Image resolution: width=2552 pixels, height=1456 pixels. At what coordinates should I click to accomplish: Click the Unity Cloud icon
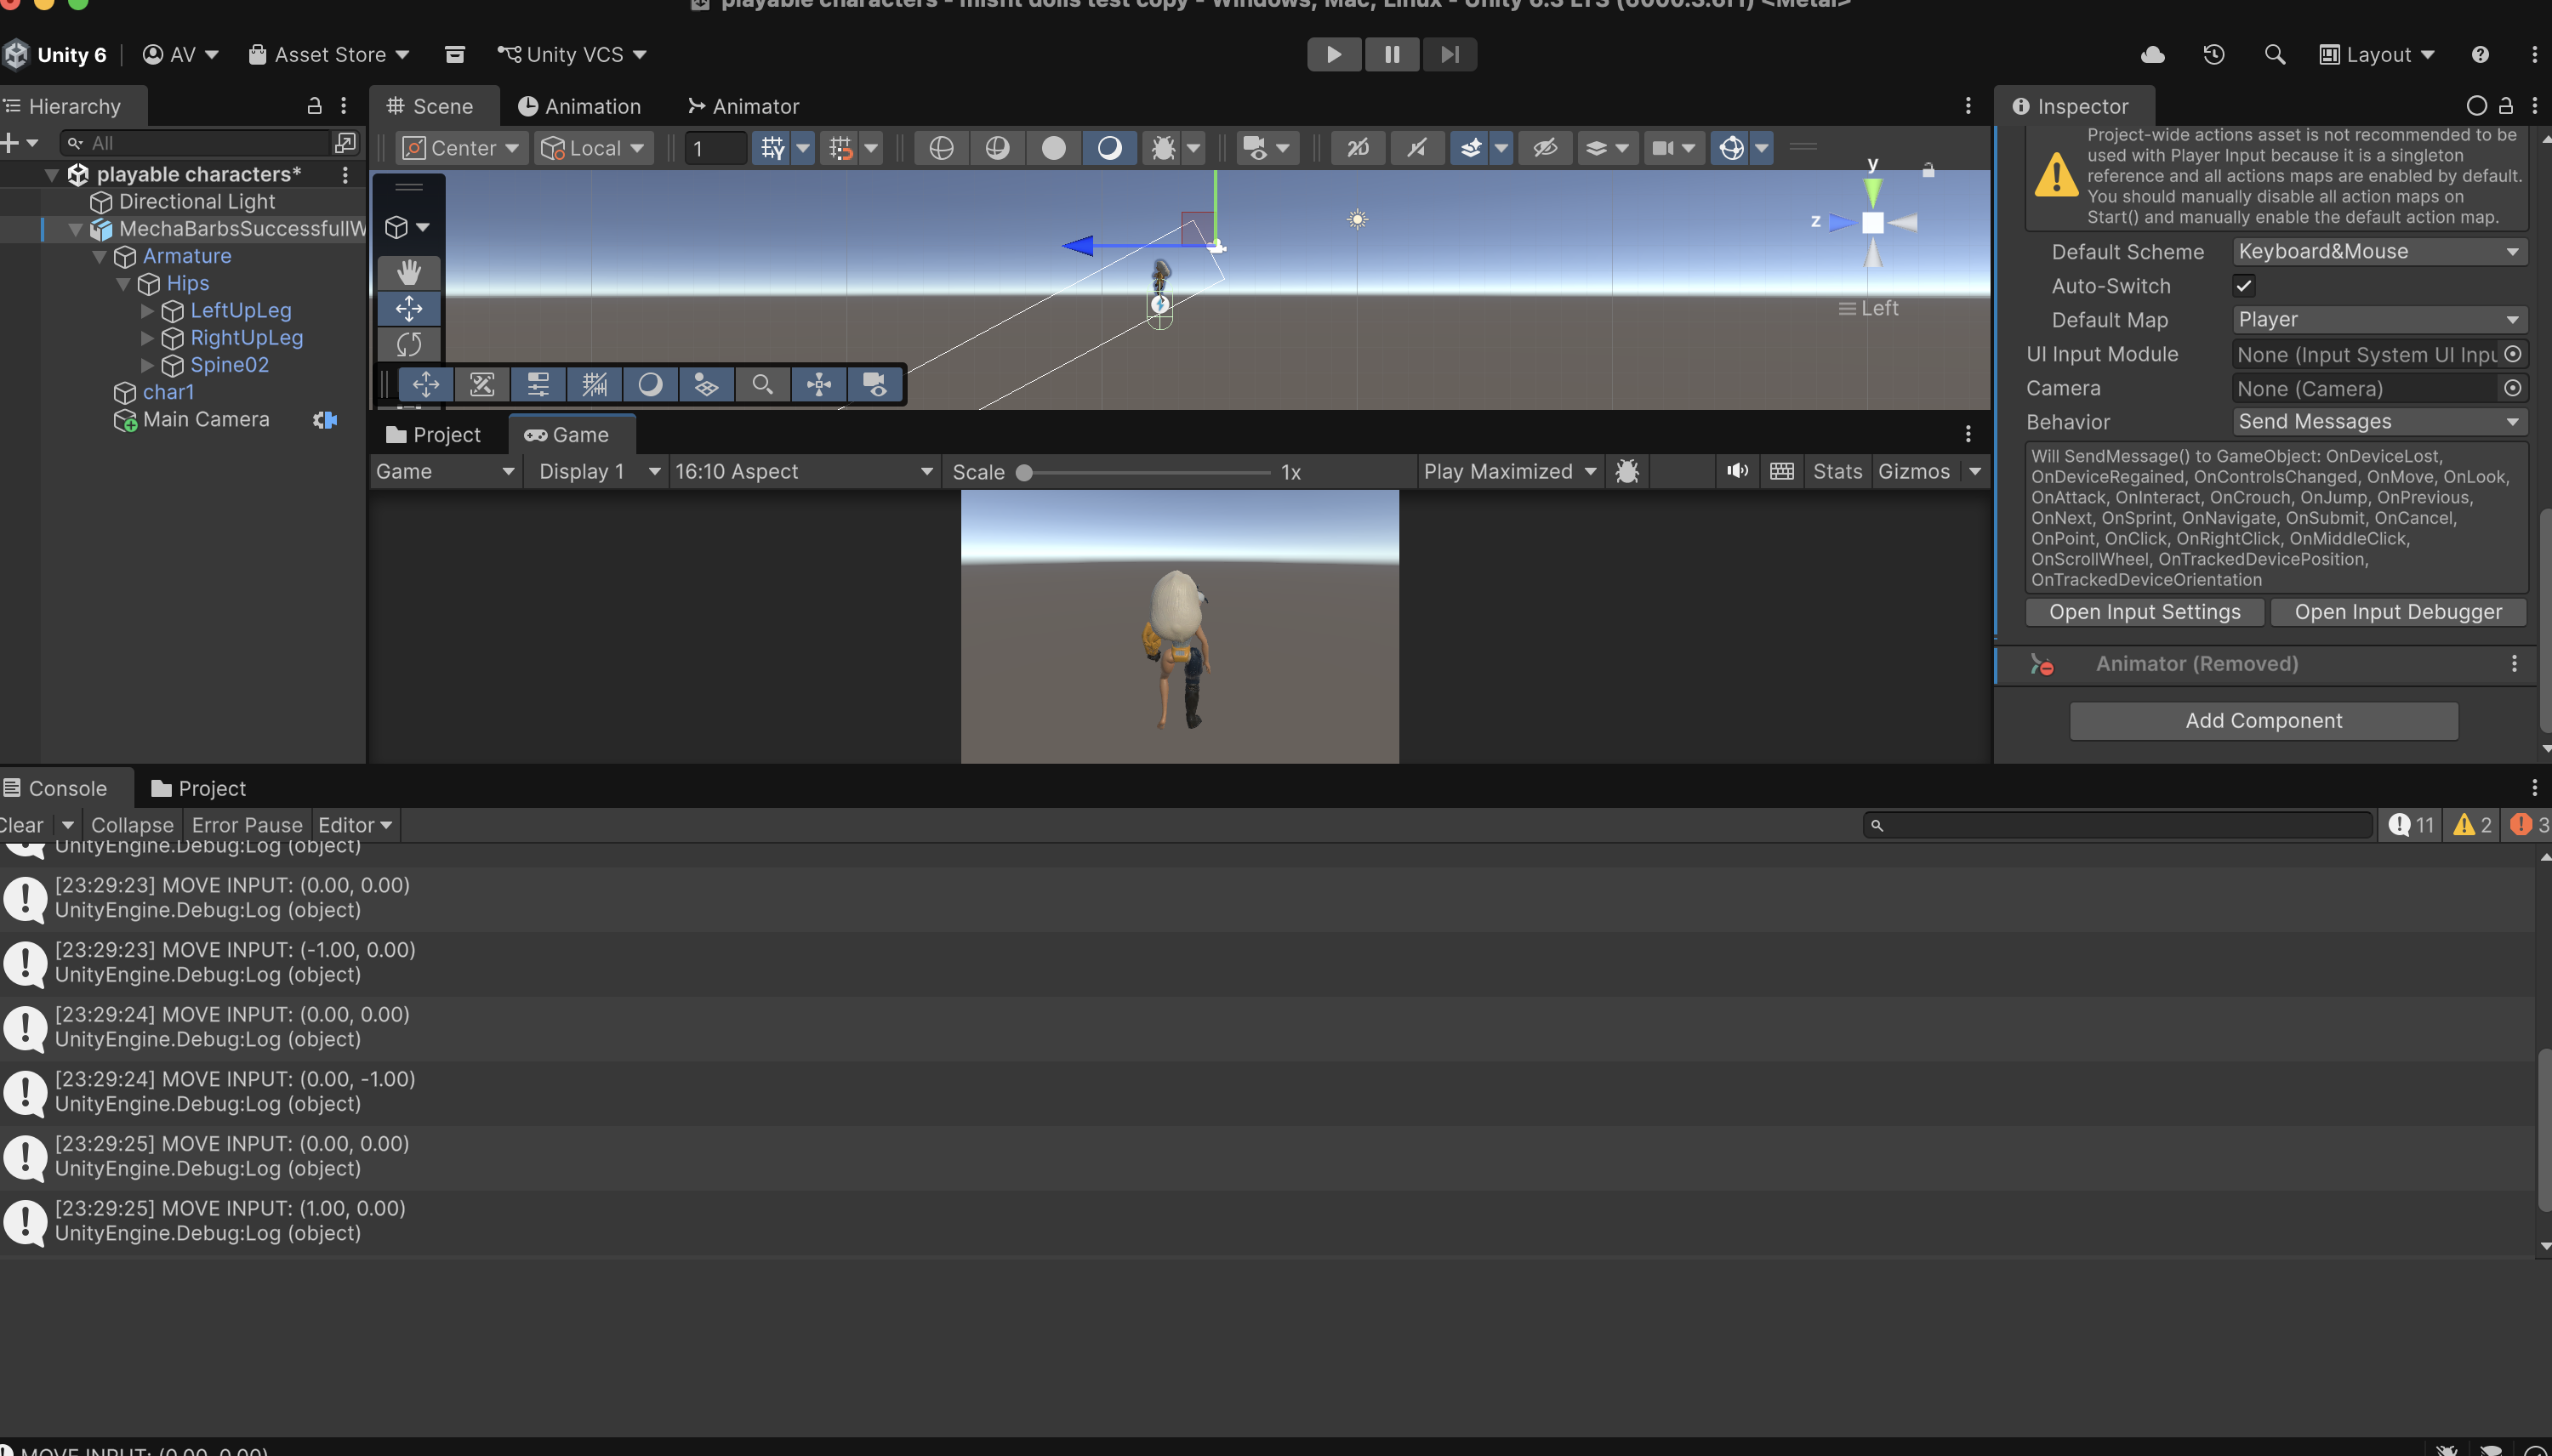[2152, 55]
